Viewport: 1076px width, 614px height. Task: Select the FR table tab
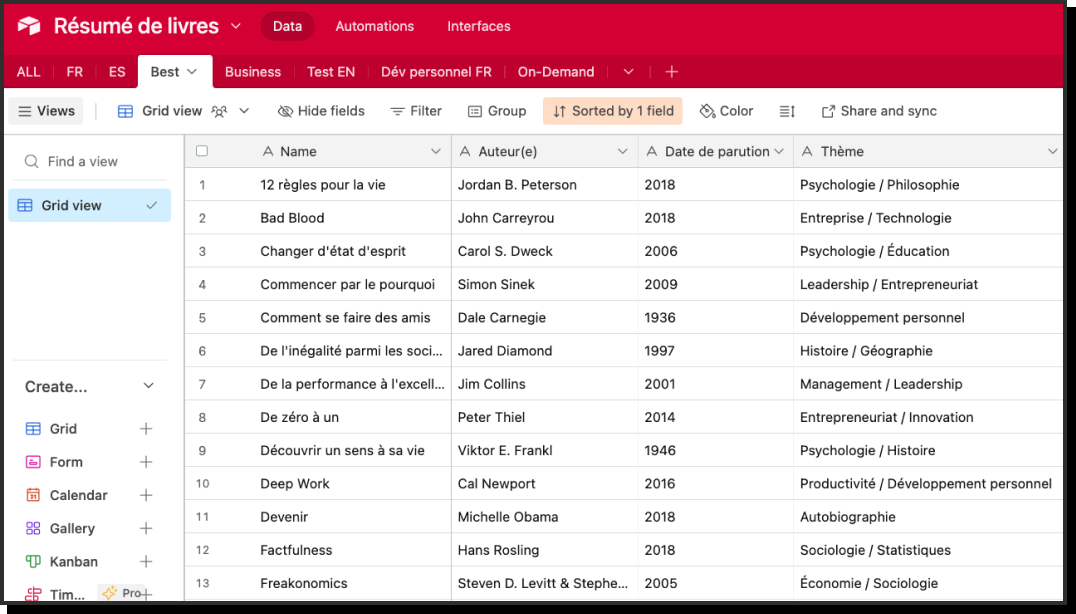tap(75, 72)
